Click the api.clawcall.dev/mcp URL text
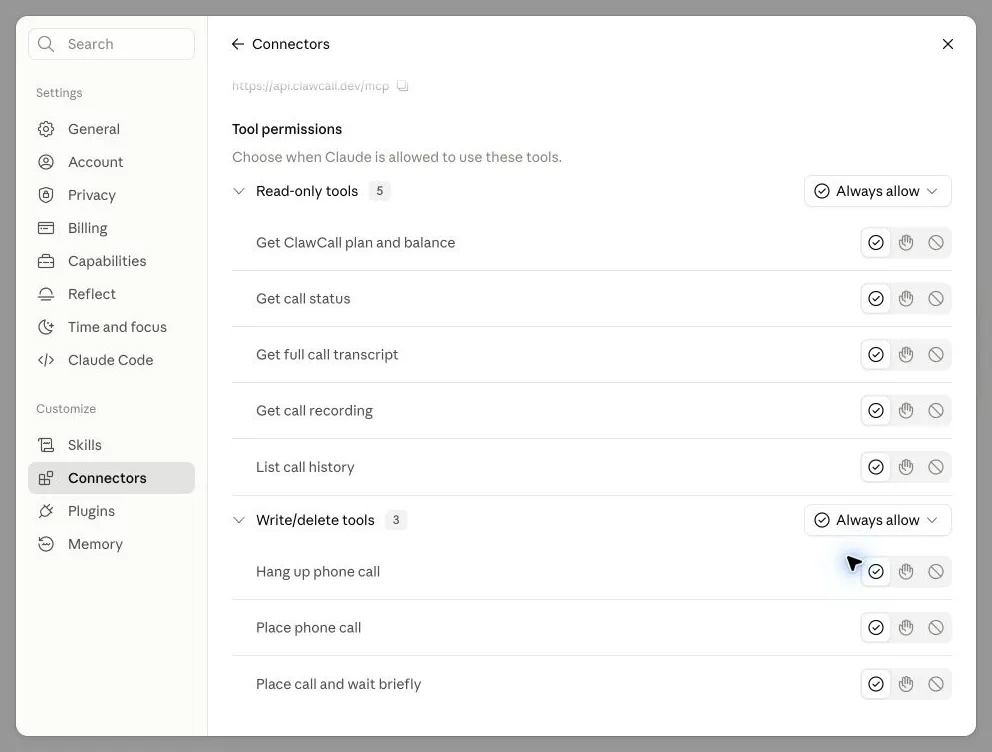Screen dimensions: 992x752 (310, 85)
